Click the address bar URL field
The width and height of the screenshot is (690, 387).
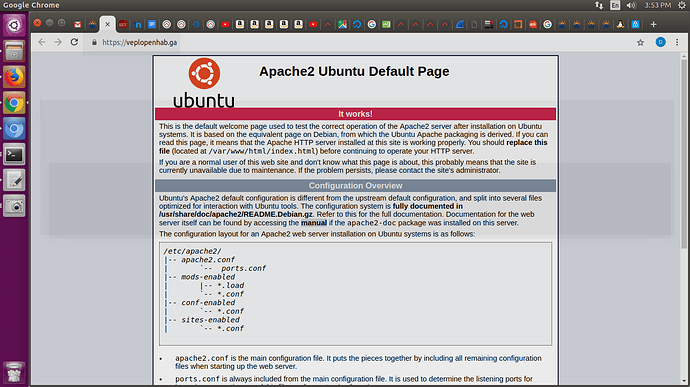pyautogui.click(x=361, y=42)
